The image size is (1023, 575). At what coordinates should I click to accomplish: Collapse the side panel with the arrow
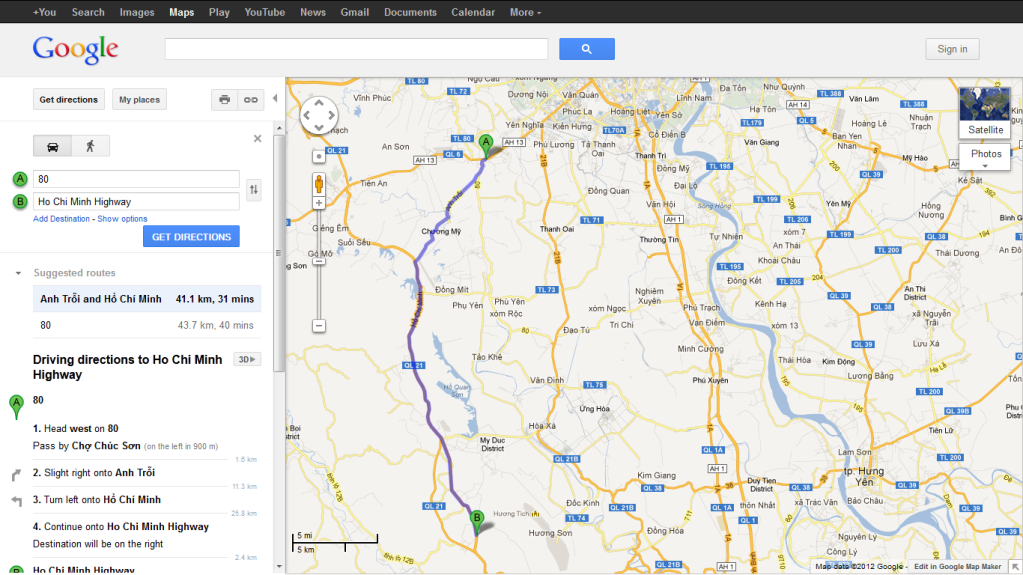[275, 99]
